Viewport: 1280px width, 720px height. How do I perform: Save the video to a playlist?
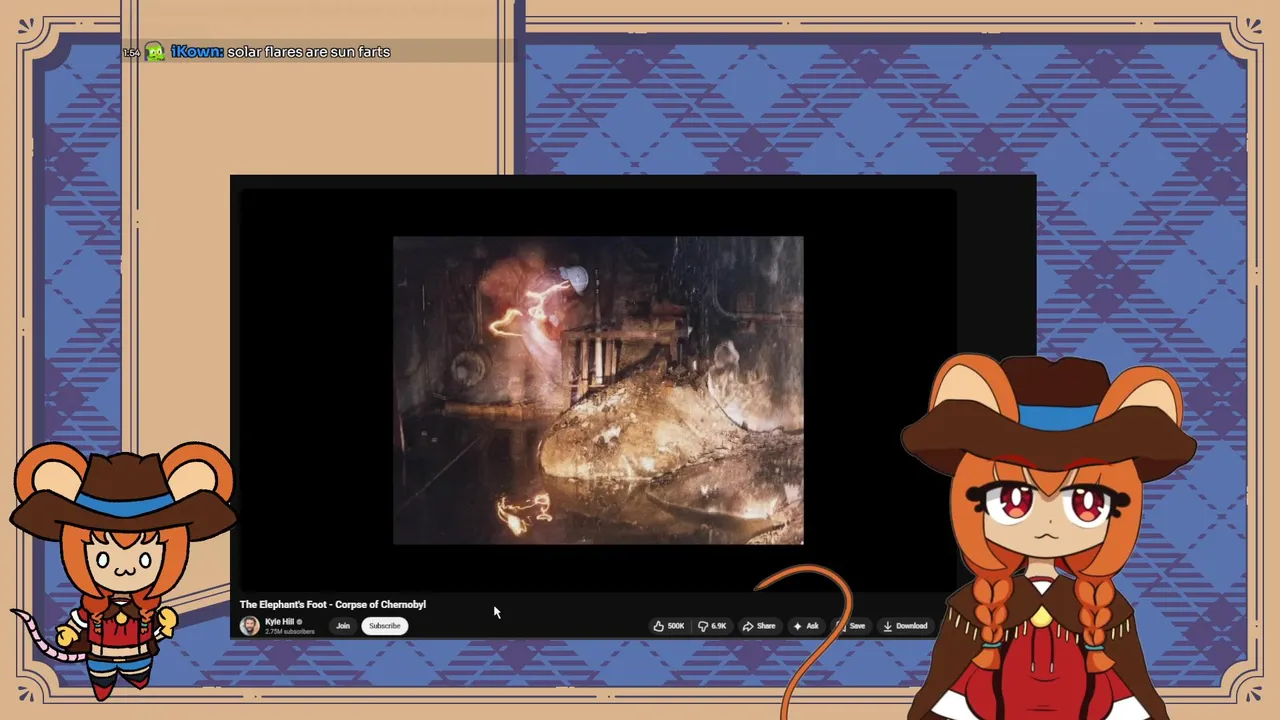852,626
